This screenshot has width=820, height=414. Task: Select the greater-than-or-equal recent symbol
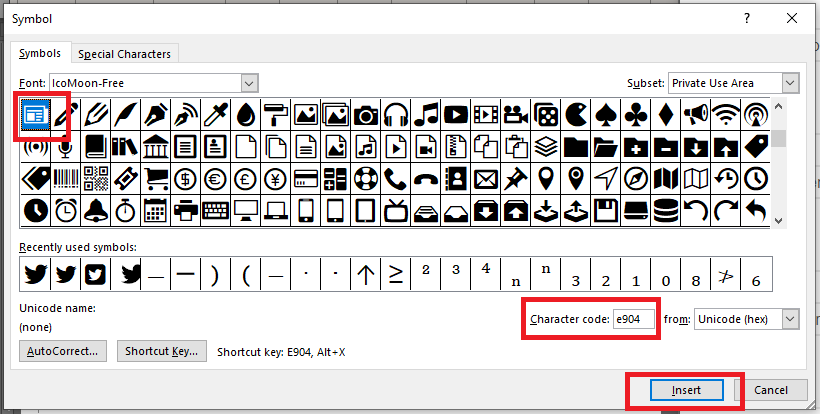click(396, 274)
